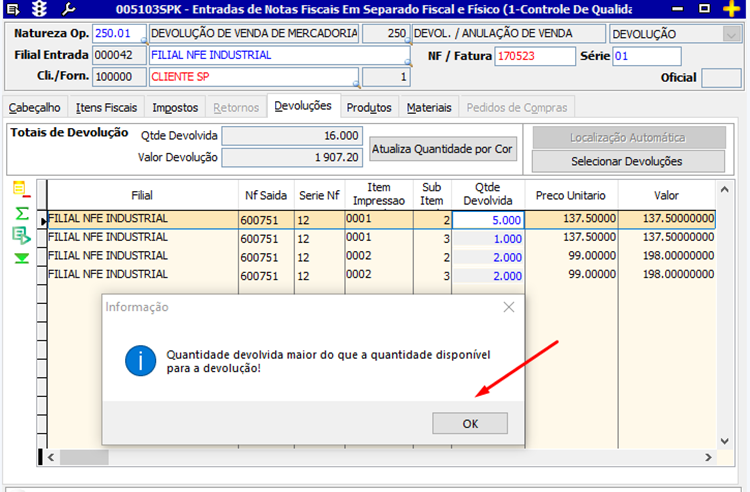Image resolution: width=750 pixels, height=492 pixels.
Task: Click the Filial Entrada code field 000042
Action: 119,55
